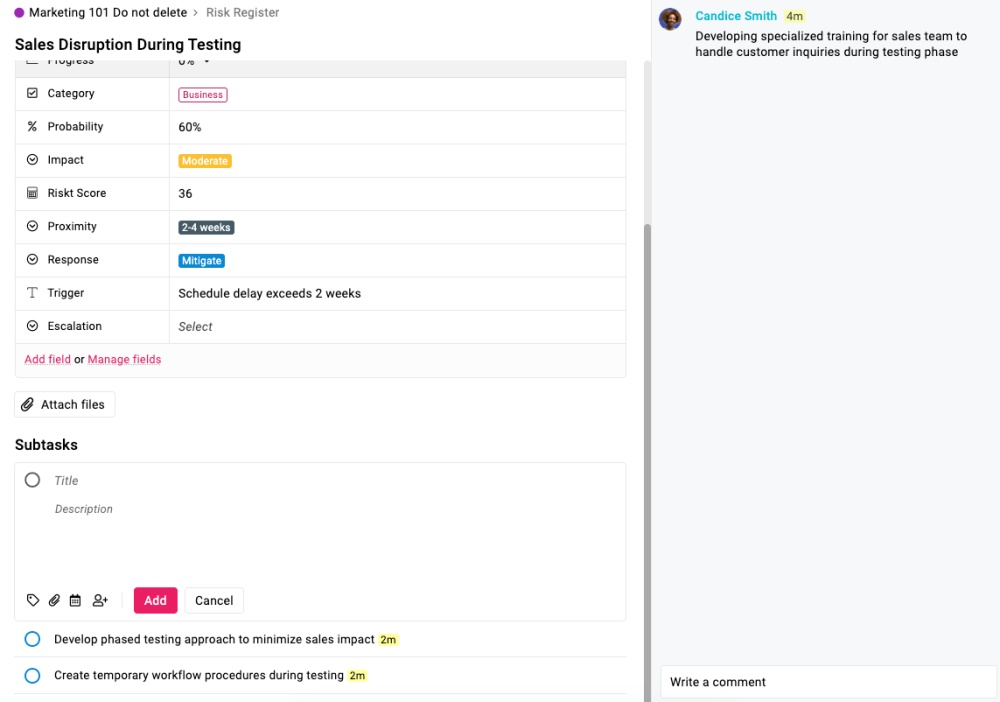
Task: Click the Riskt Score calculator icon
Action: [x=32, y=193]
